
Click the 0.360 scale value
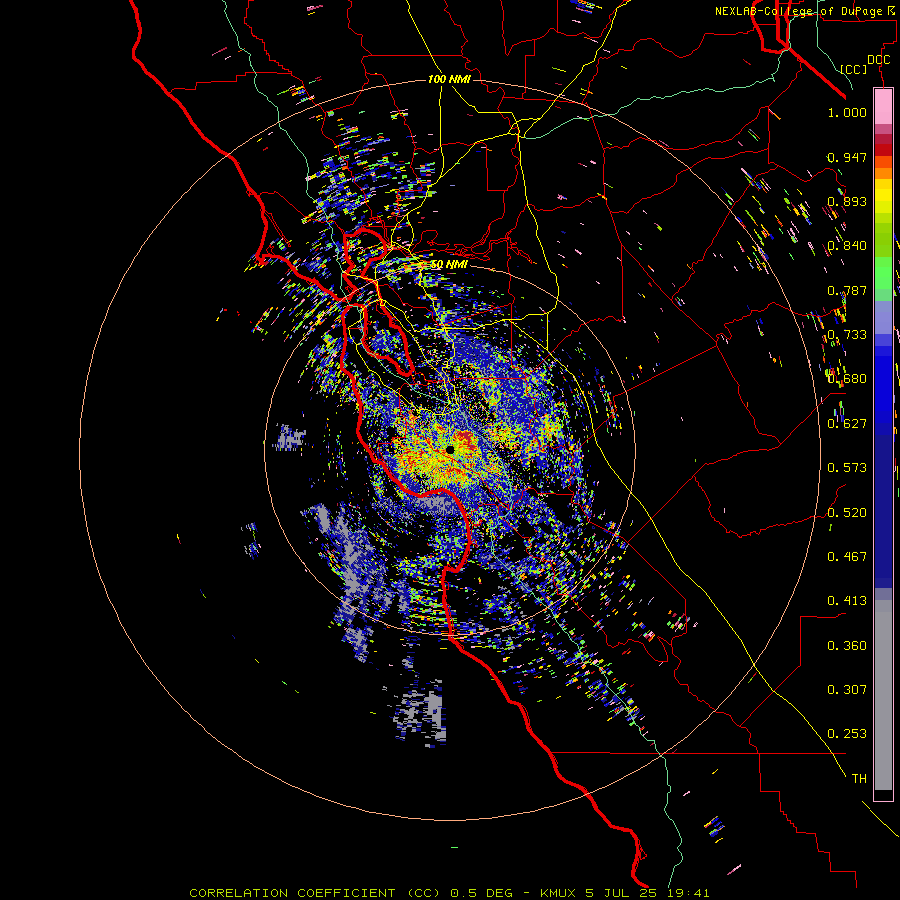click(847, 646)
